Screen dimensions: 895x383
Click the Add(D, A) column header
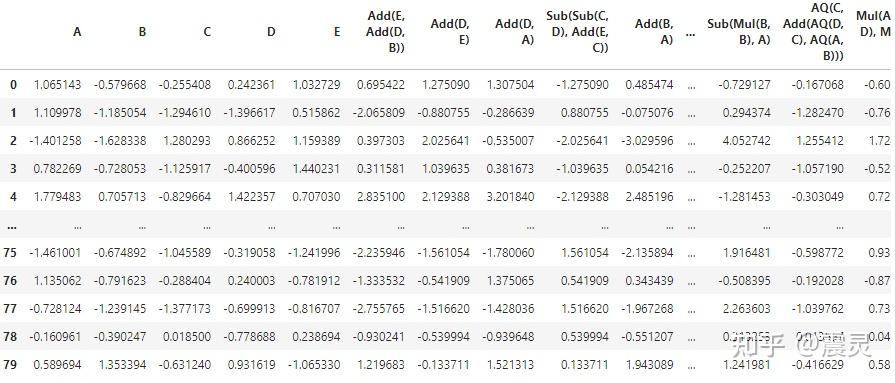(515, 32)
